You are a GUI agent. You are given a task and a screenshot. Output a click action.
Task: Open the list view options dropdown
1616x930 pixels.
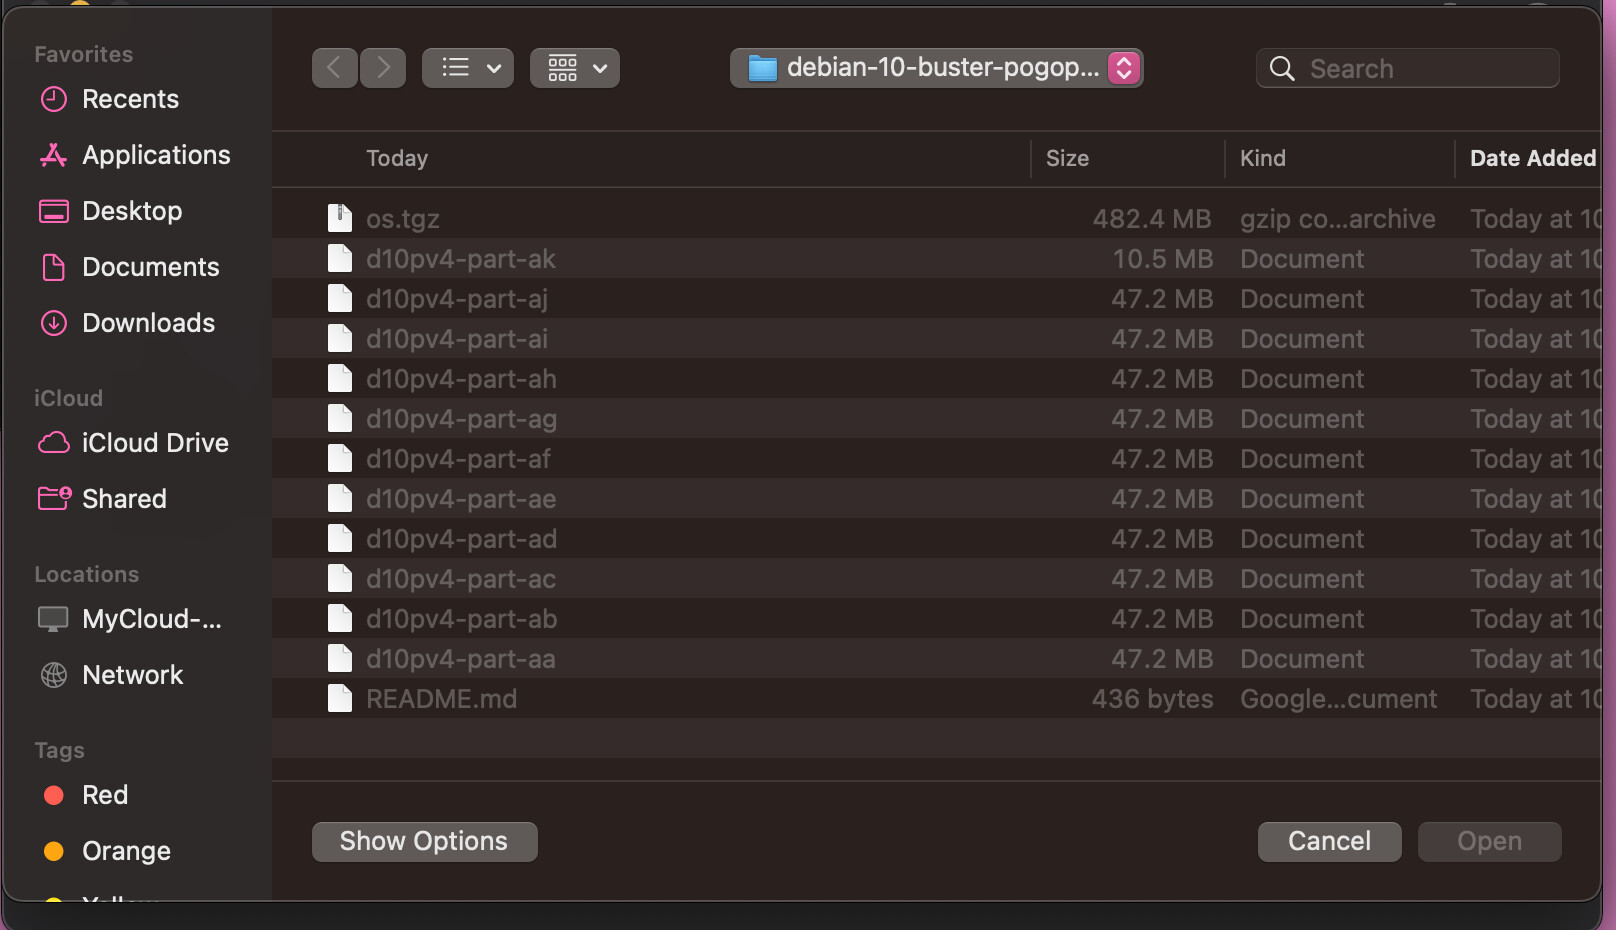(468, 68)
